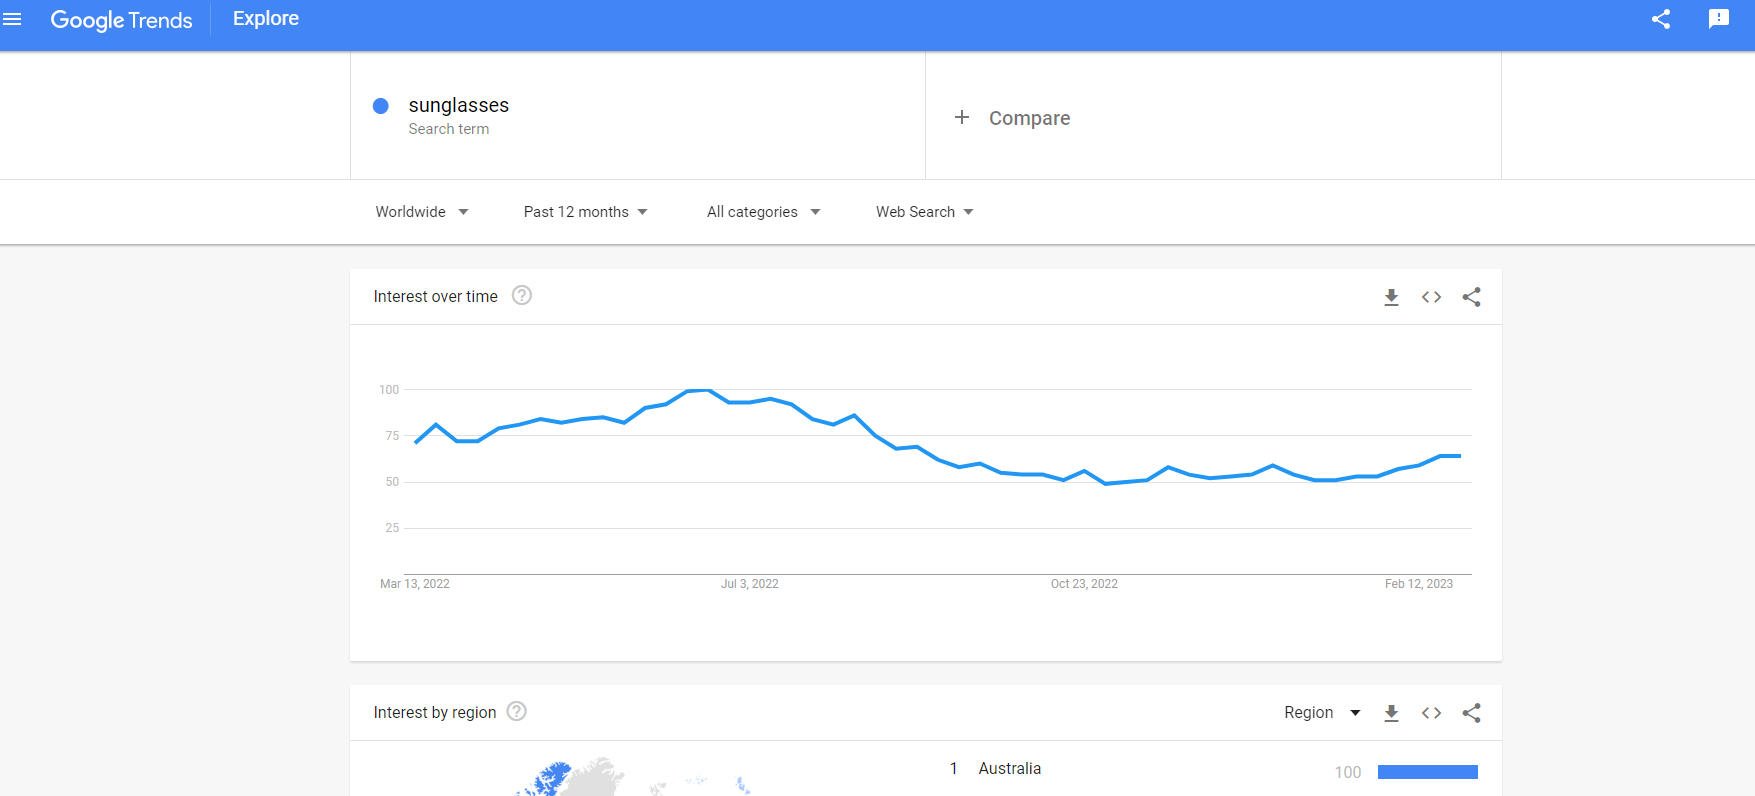Go to Google Trends home logo

(x=121, y=20)
